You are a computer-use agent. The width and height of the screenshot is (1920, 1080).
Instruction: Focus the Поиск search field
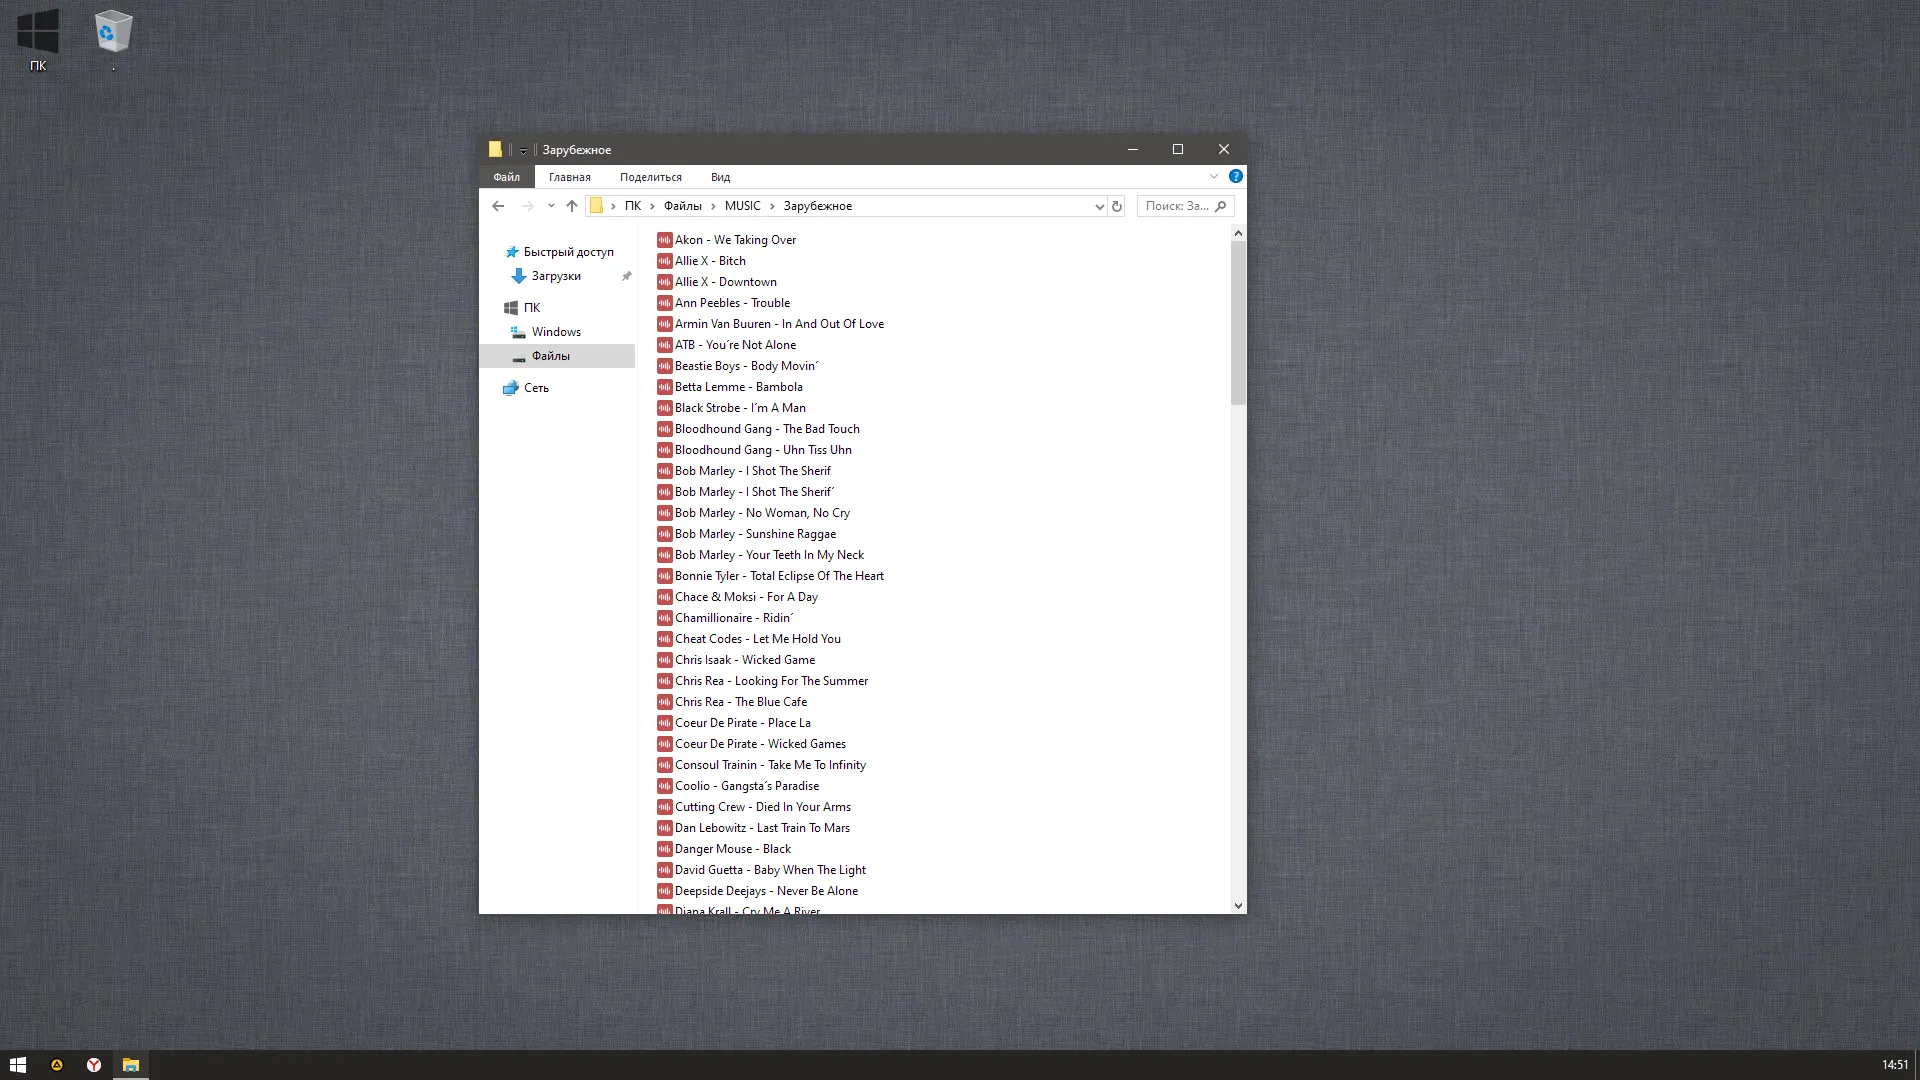click(1185, 206)
